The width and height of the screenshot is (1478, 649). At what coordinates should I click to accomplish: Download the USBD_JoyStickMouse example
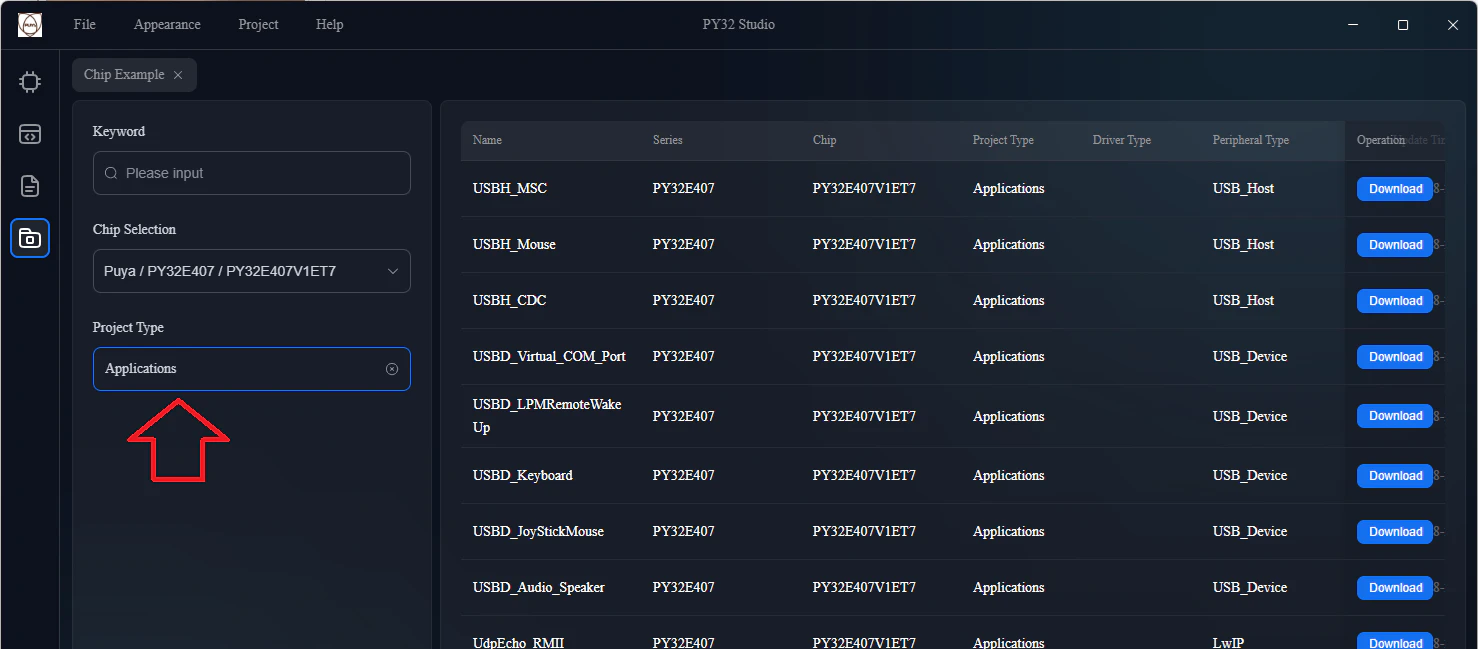coord(1395,532)
